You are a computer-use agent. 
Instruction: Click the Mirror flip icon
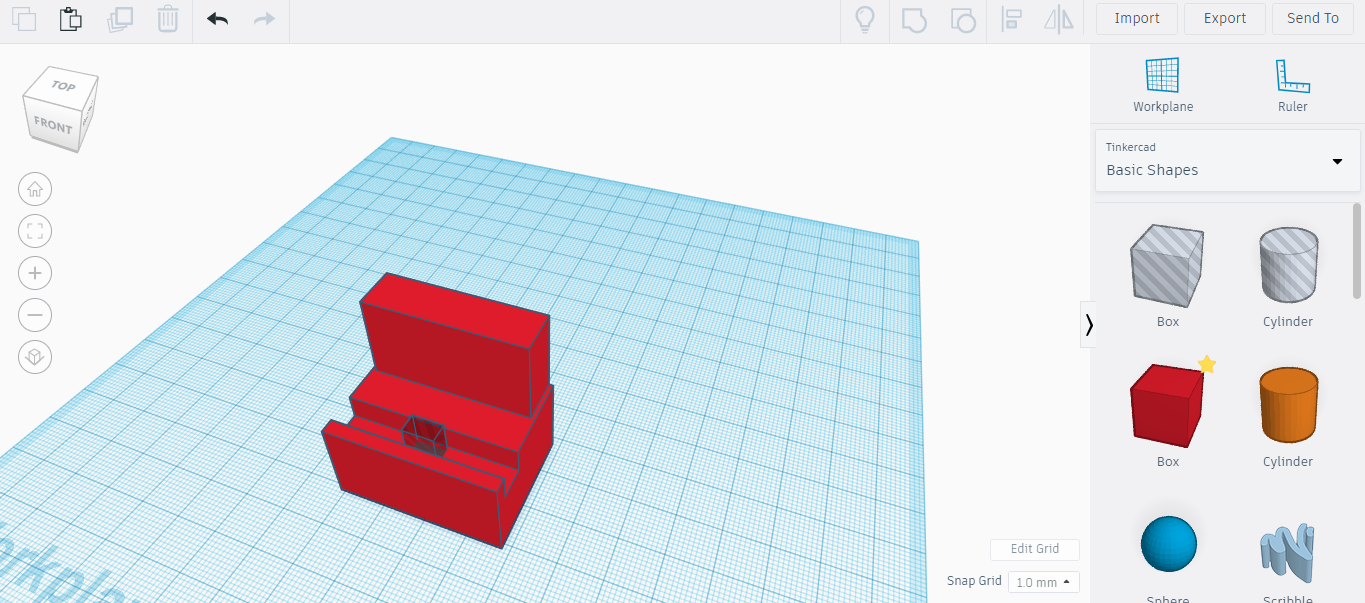[1059, 19]
